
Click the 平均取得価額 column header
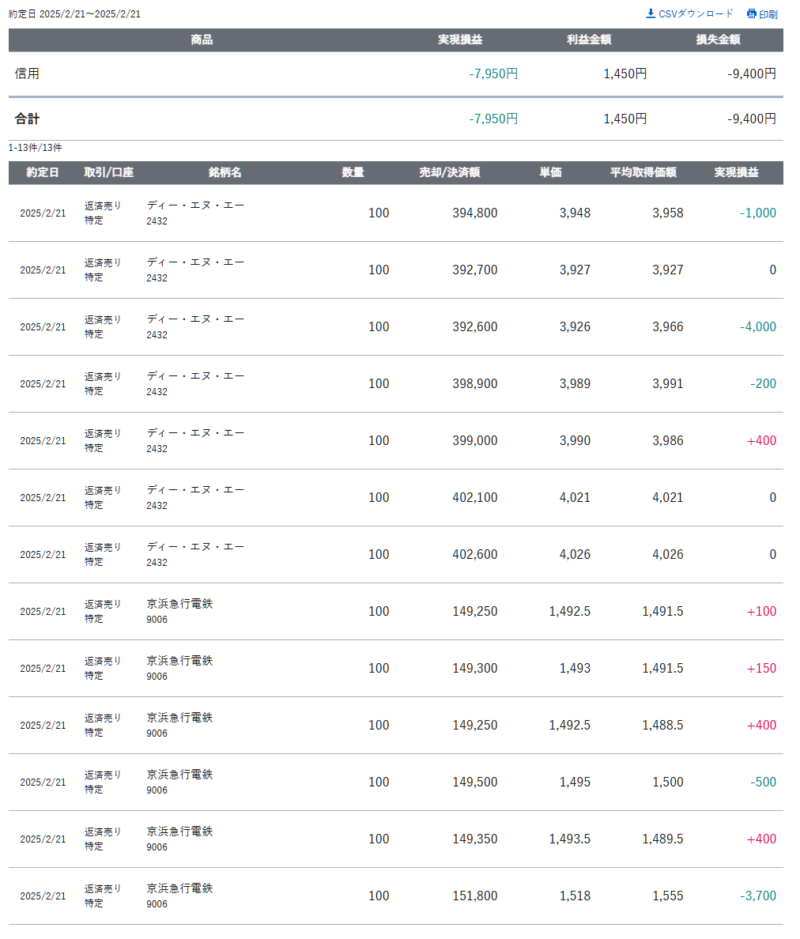[643, 173]
